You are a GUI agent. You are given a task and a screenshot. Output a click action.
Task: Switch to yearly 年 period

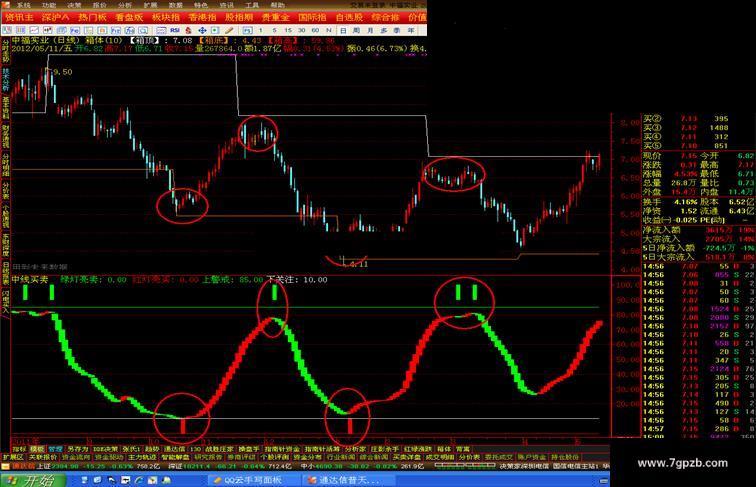click(x=410, y=30)
